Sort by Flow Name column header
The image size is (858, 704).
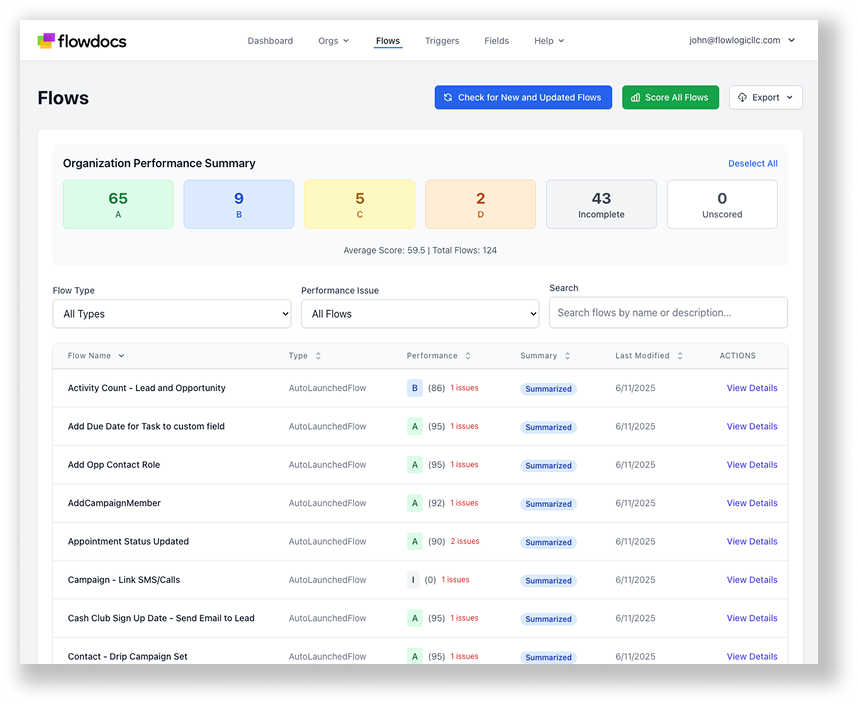96,356
